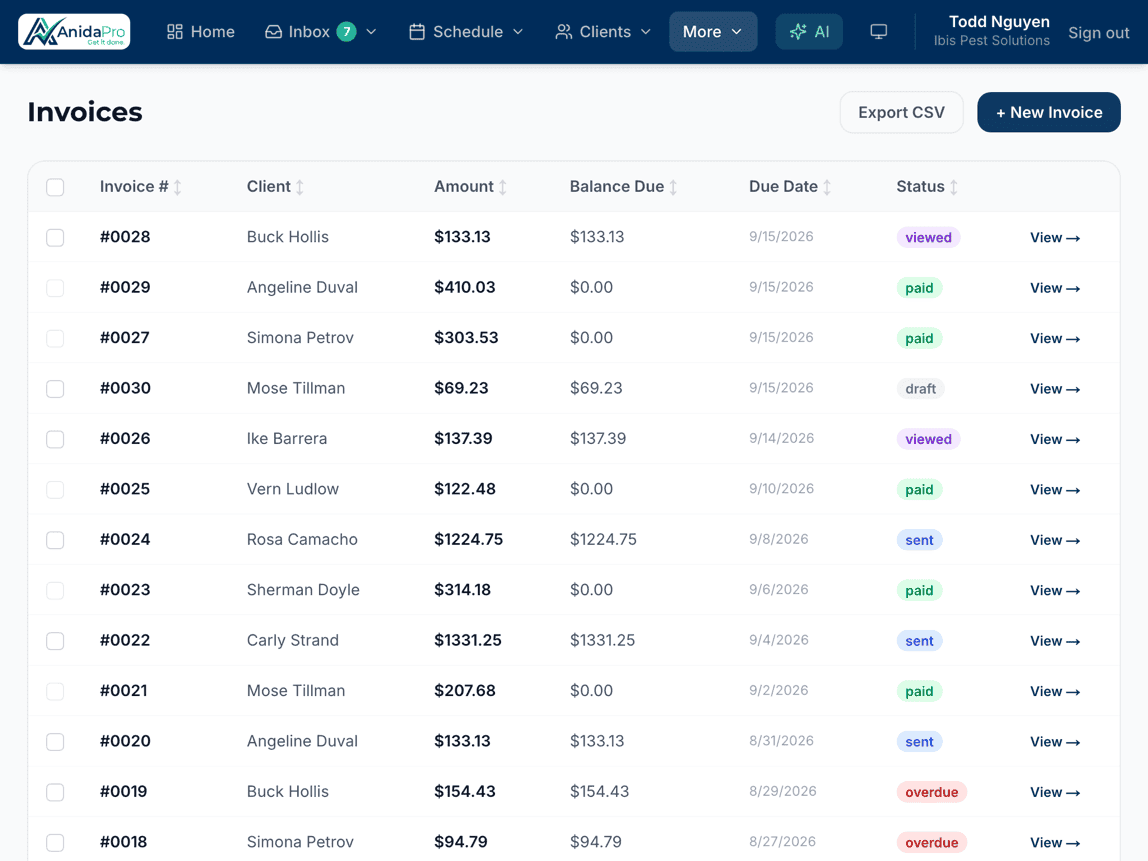View overdue invoice #0019

(x=1055, y=792)
